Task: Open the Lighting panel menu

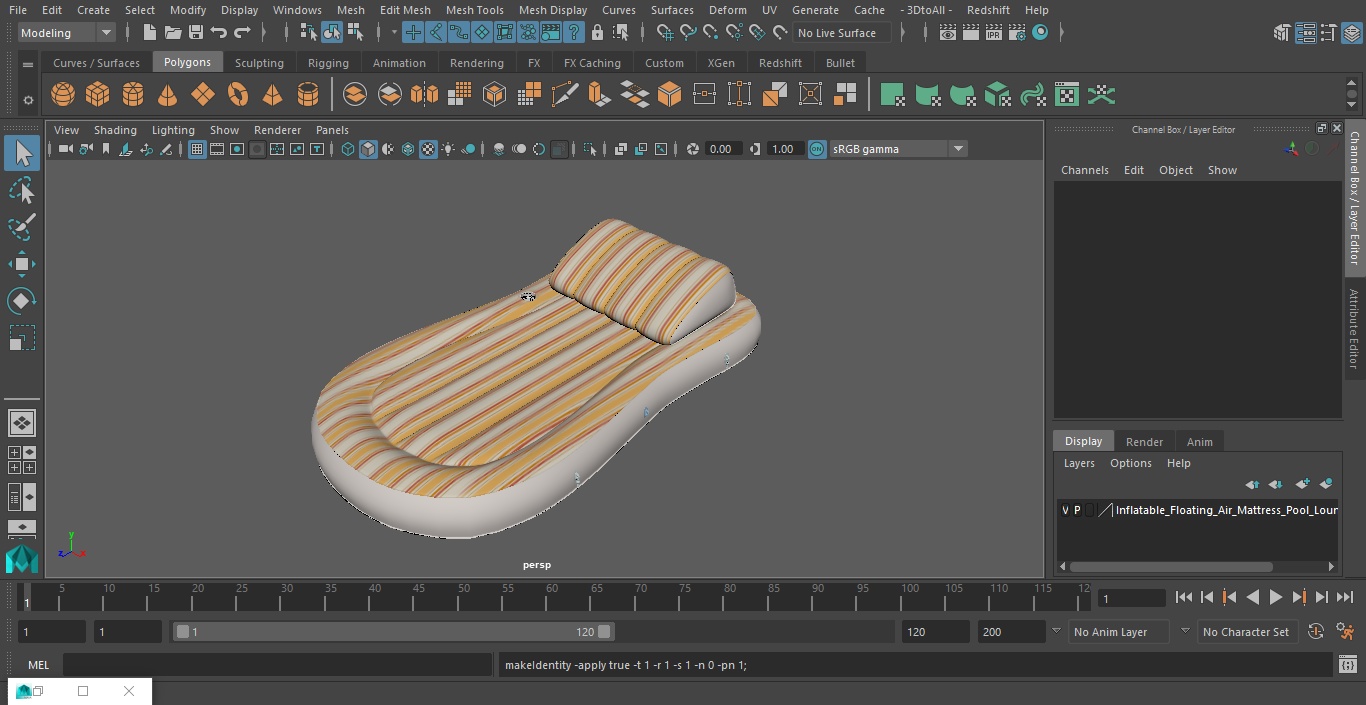Action: click(173, 130)
